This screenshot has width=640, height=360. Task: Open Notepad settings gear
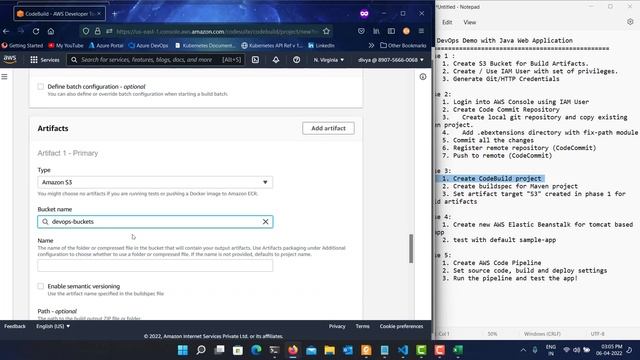click(630, 22)
